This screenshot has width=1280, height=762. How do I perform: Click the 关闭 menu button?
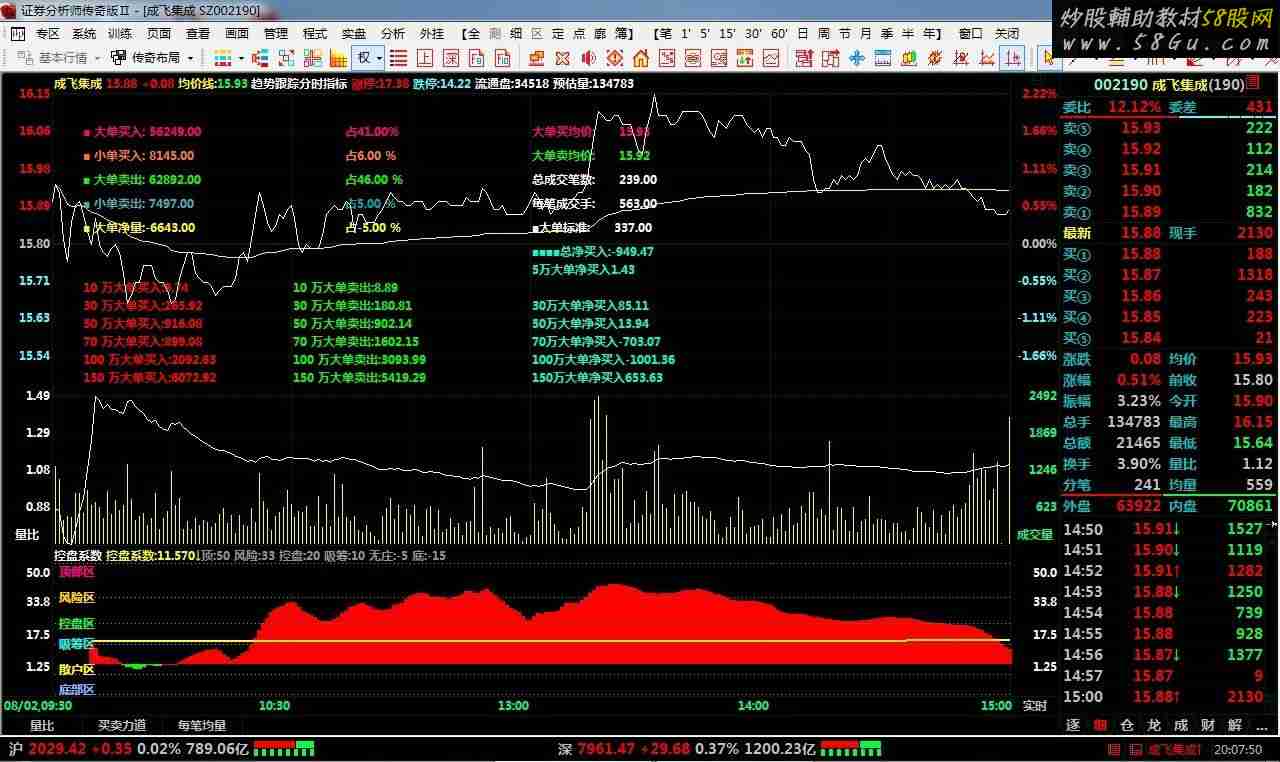click(x=1007, y=33)
